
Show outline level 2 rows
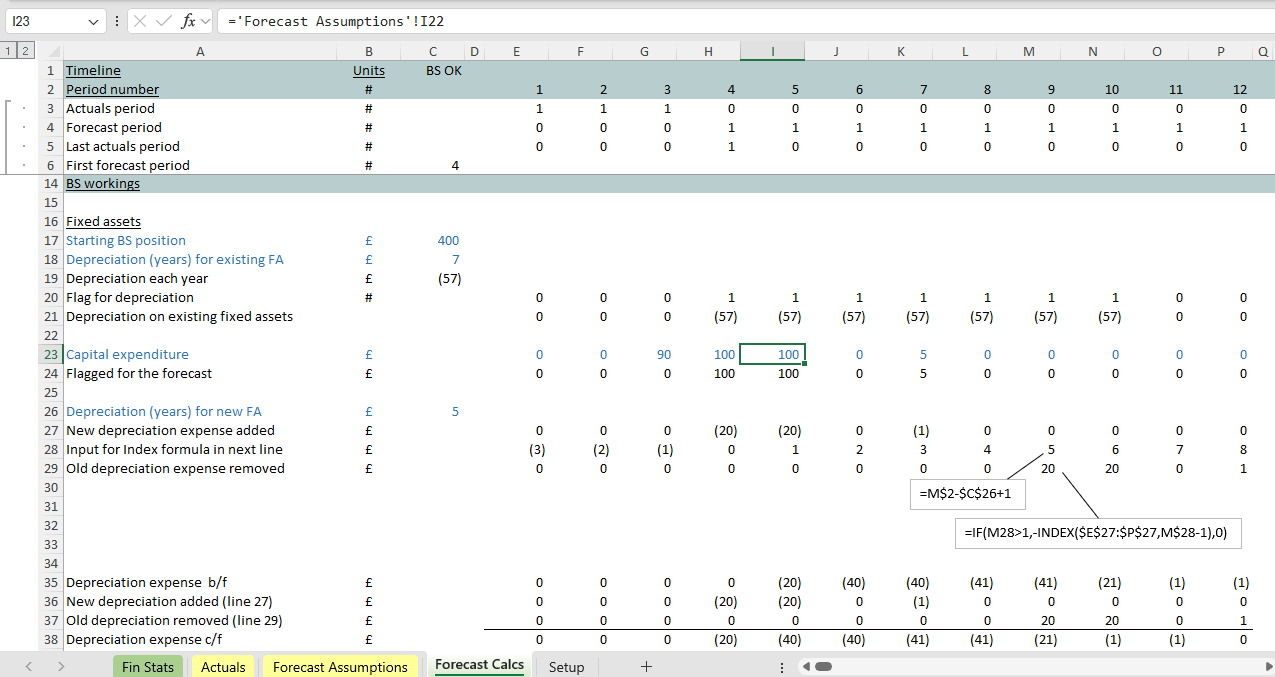pos(25,51)
